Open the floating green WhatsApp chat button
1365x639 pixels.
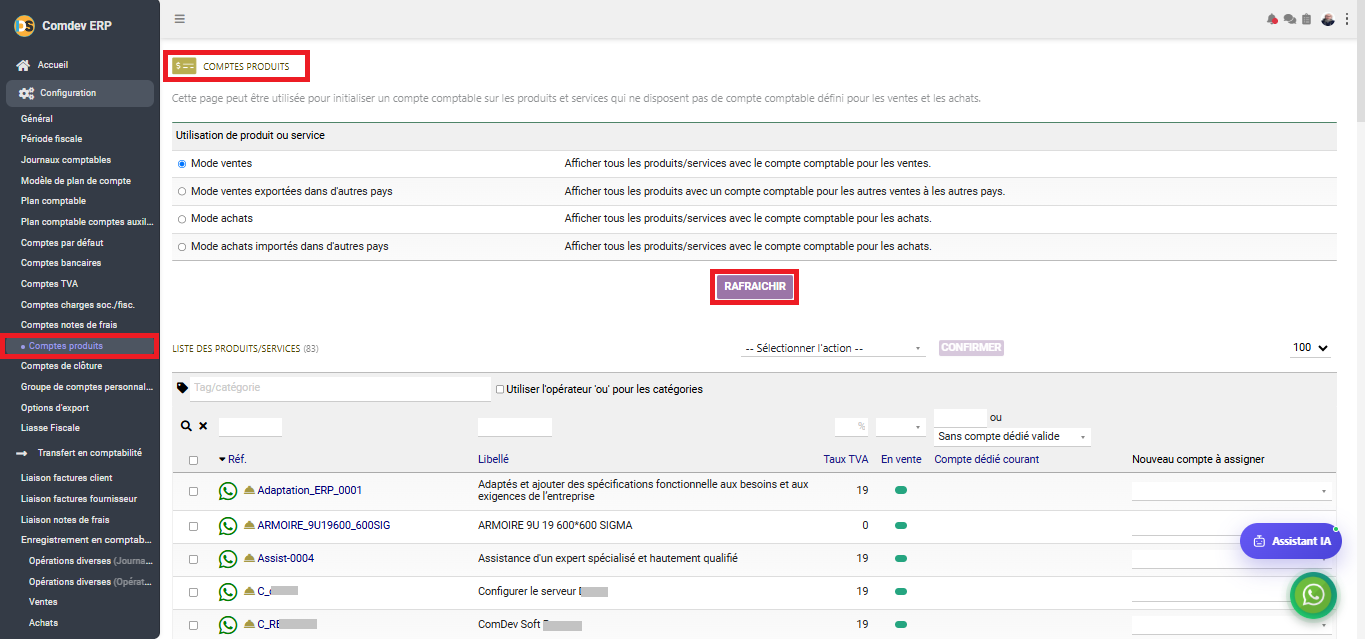point(1314,596)
